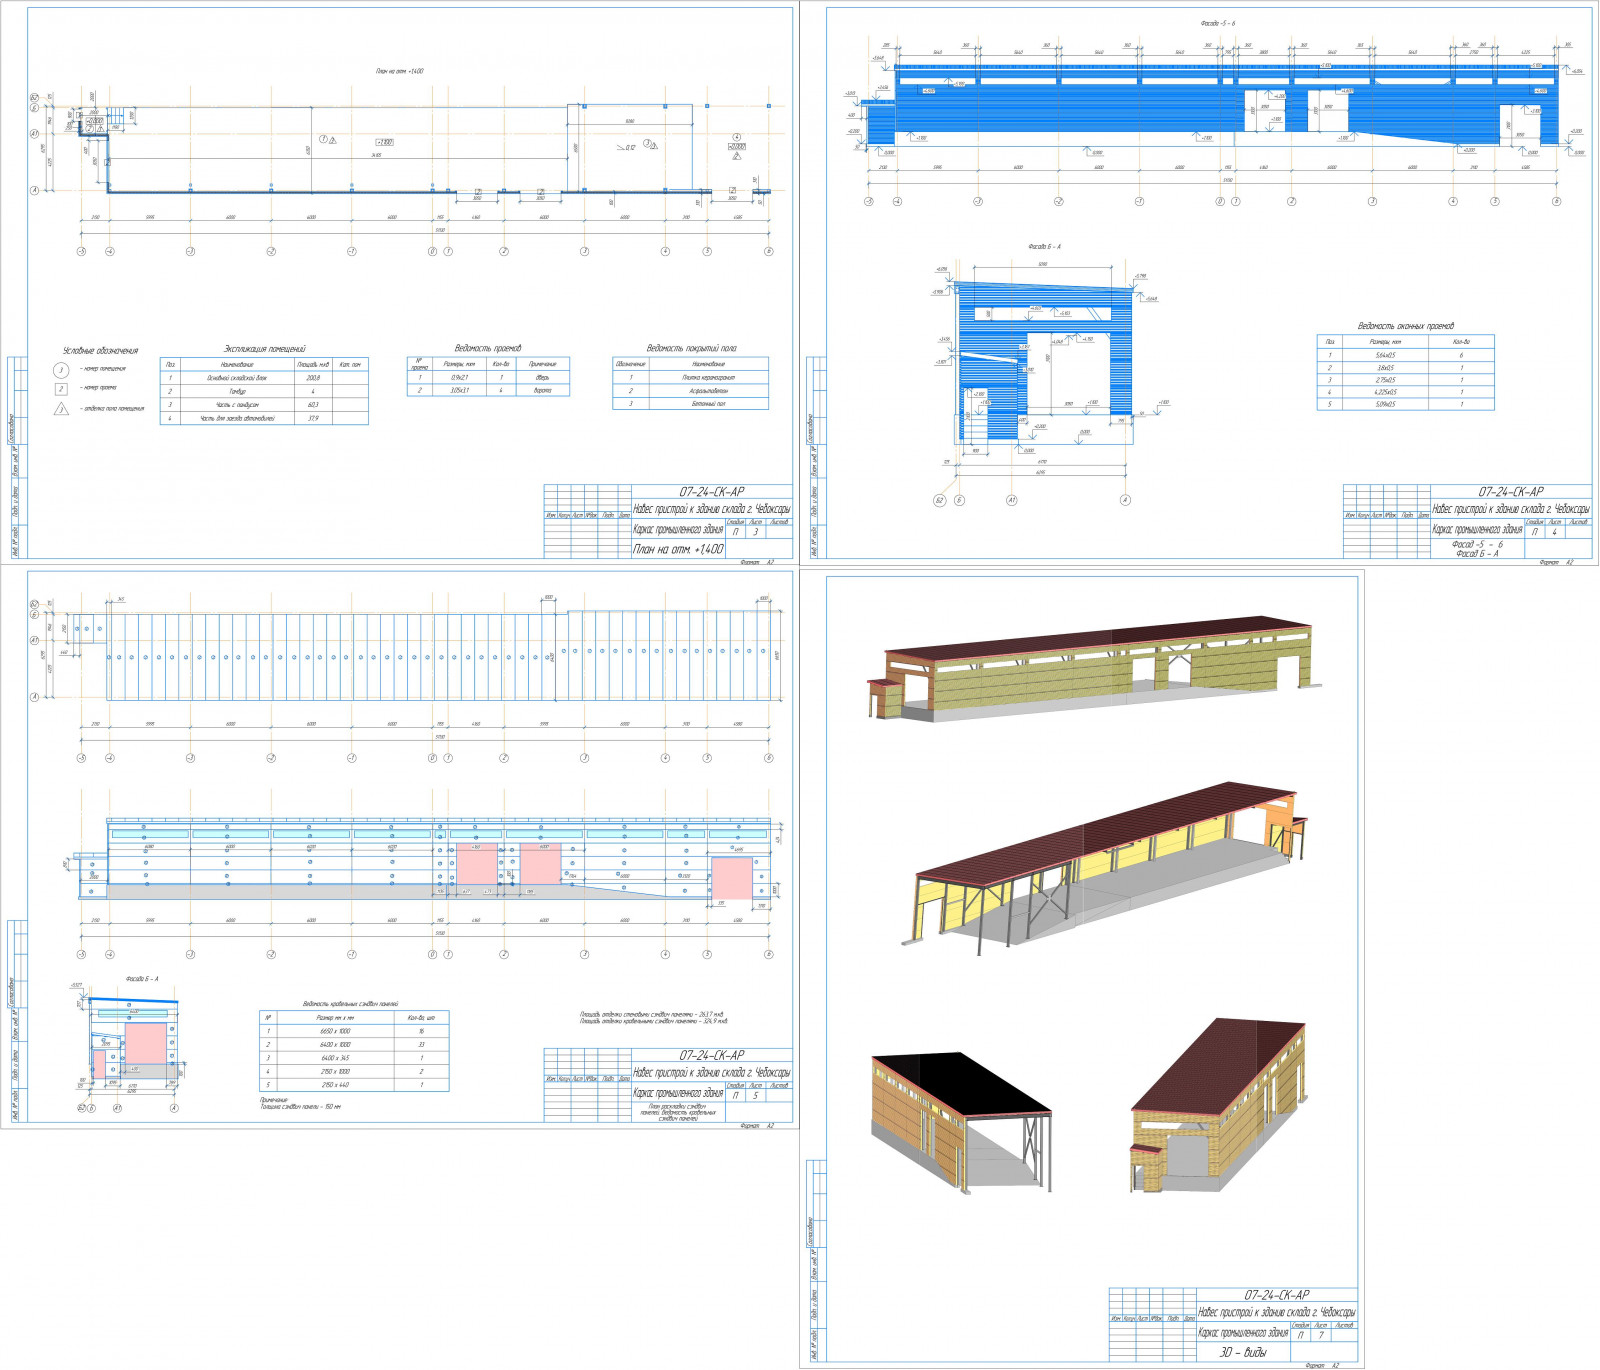Viewport: 1600px width, 1370px height.
Task: Click the blue Фасад Б - А elevation on sheet 4
Action: point(1045,362)
